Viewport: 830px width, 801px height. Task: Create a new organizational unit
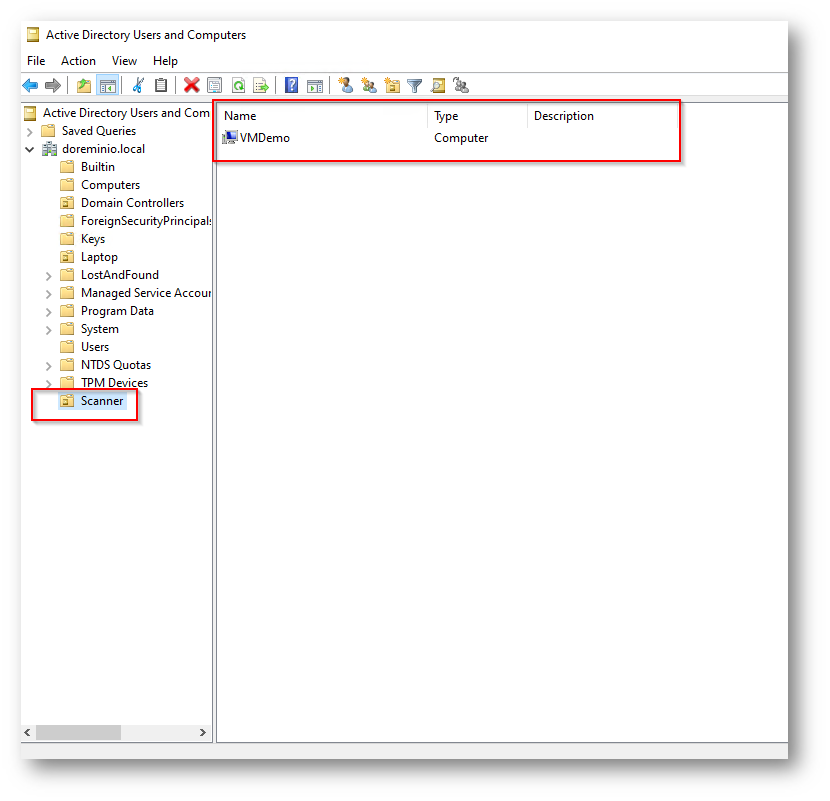click(x=392, y=85)
